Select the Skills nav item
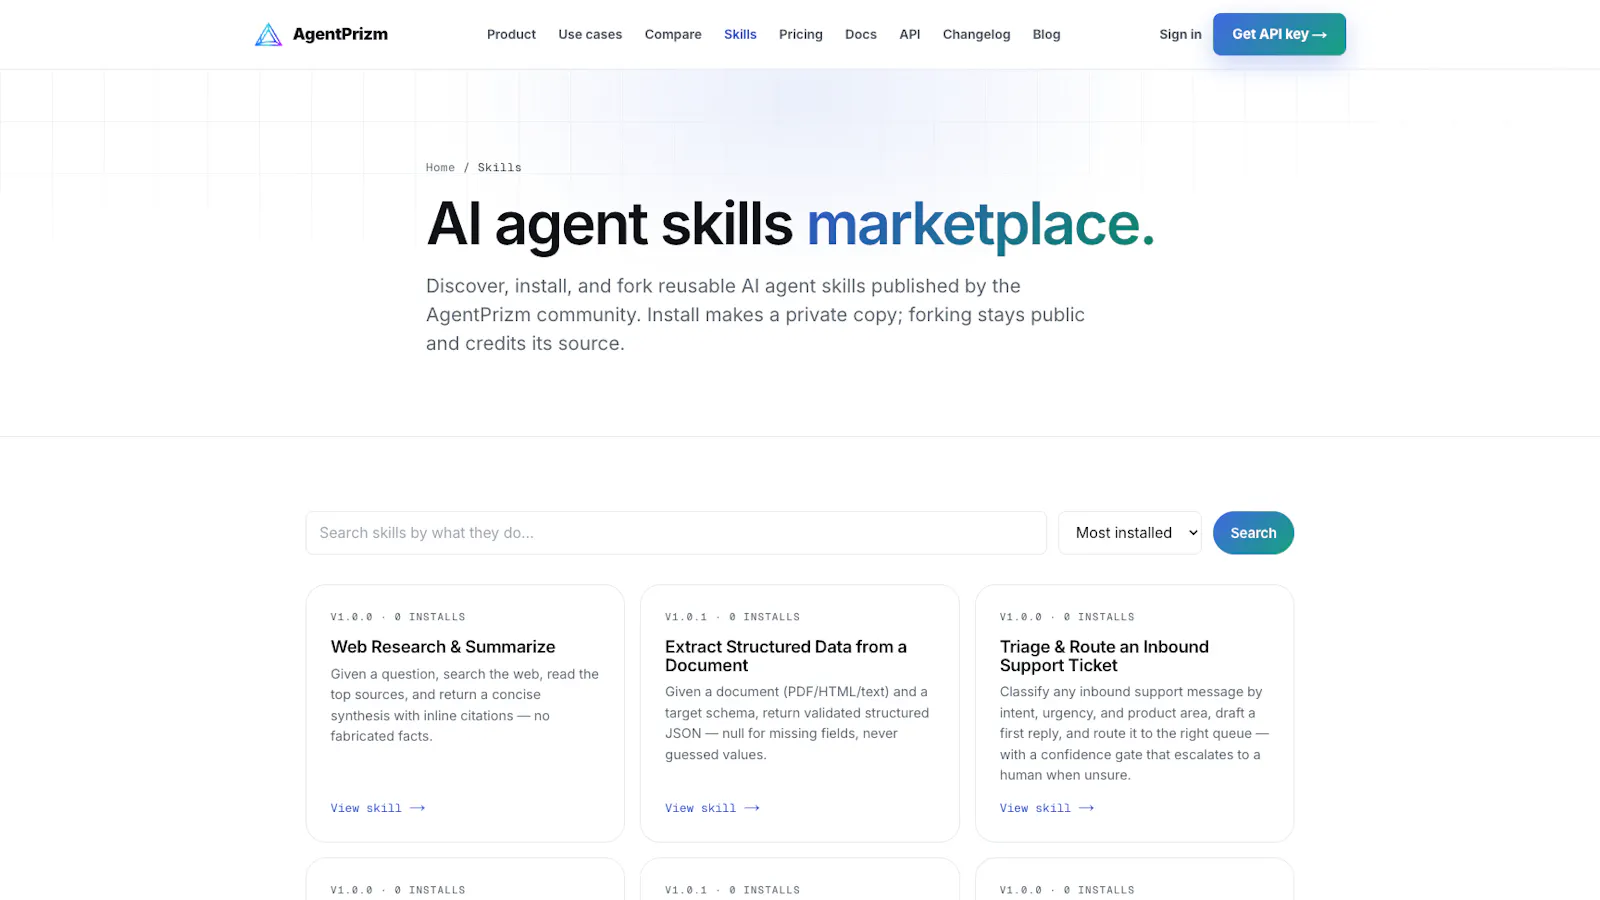Image resolution: width=1600 pixels, height=900 pixels. point(740,34)
